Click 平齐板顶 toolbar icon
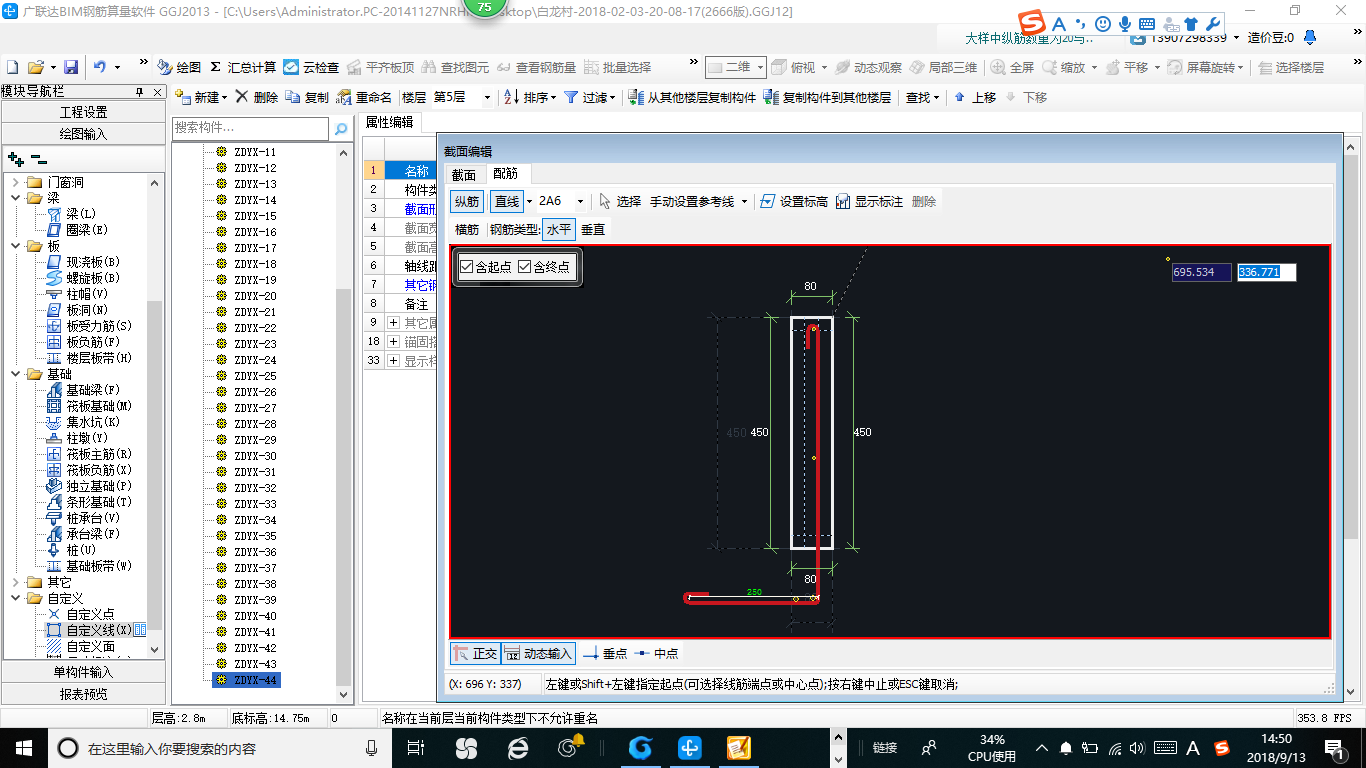 [x=379, y=67]
